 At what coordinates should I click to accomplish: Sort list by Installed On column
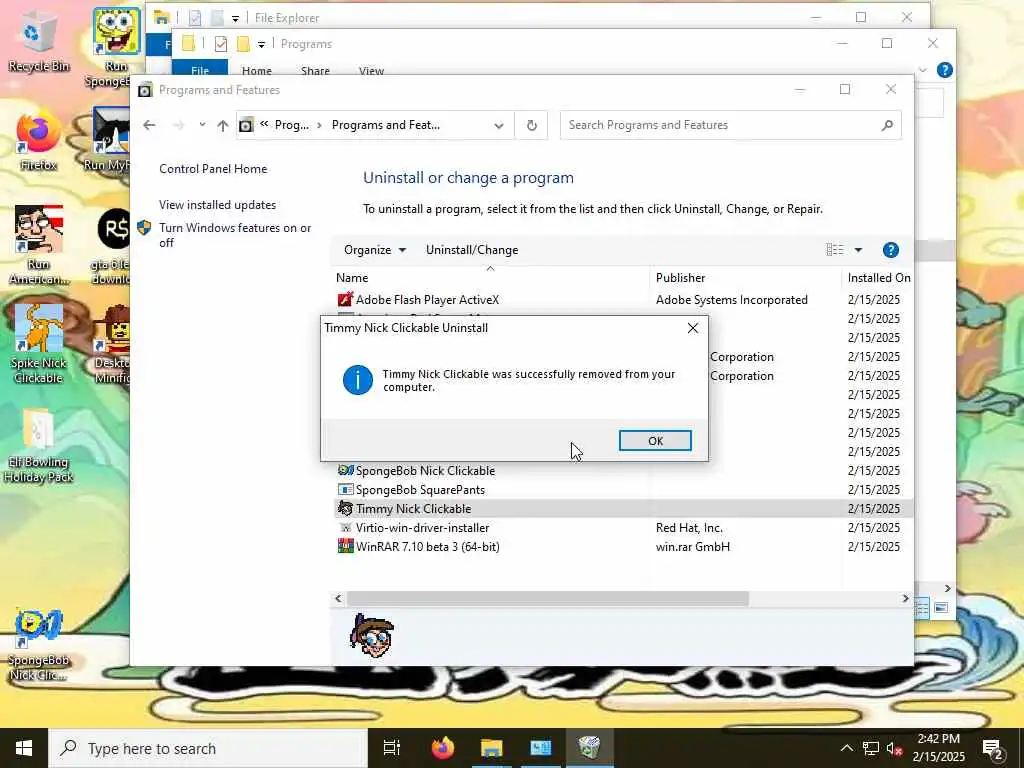pos(879,278)
